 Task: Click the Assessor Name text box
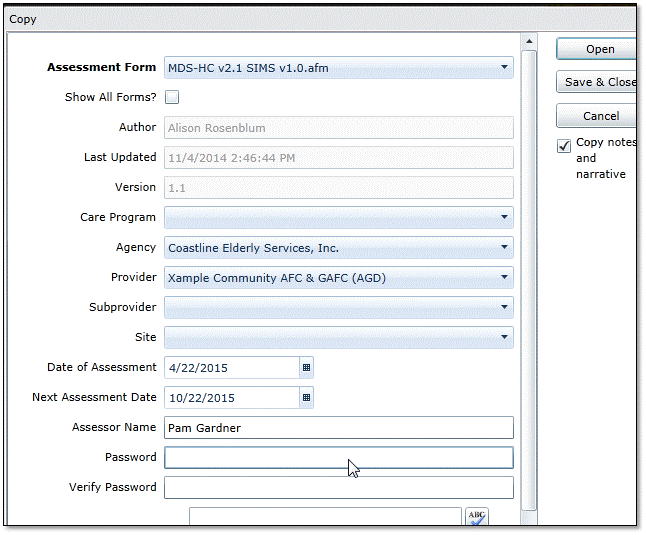338,427
